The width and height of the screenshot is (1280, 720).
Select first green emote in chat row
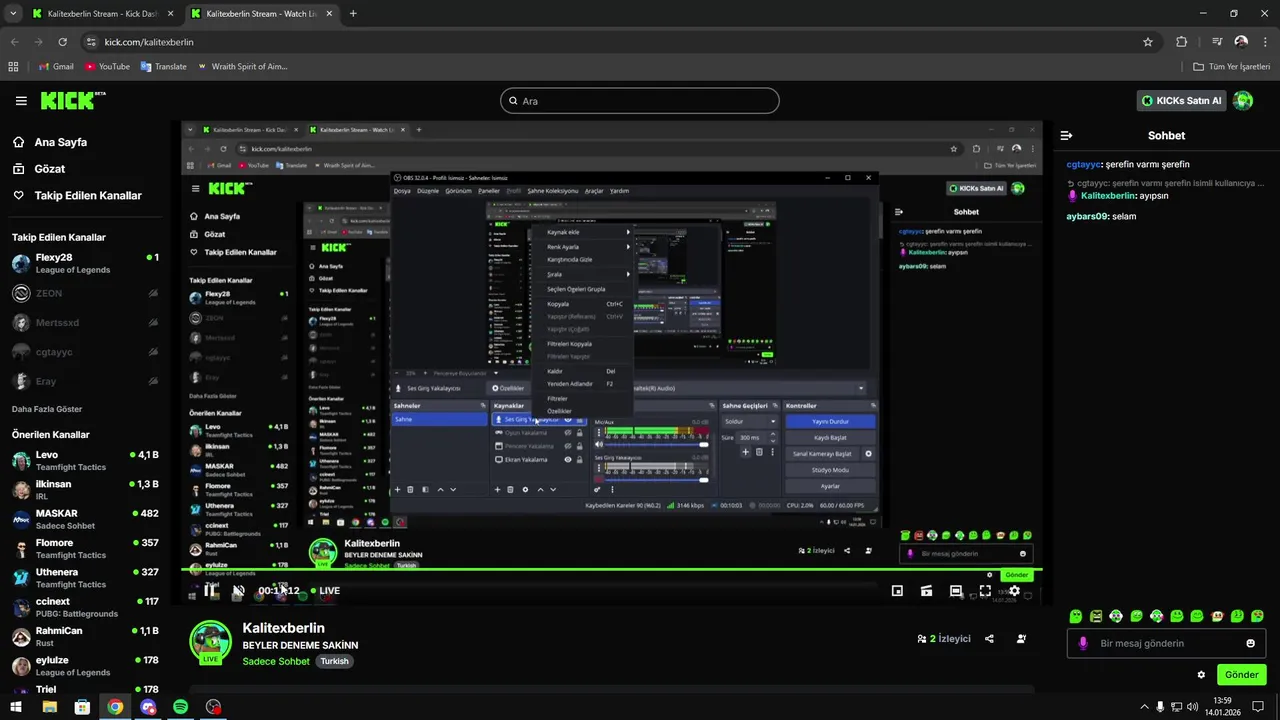click(x=1075, y=616)
